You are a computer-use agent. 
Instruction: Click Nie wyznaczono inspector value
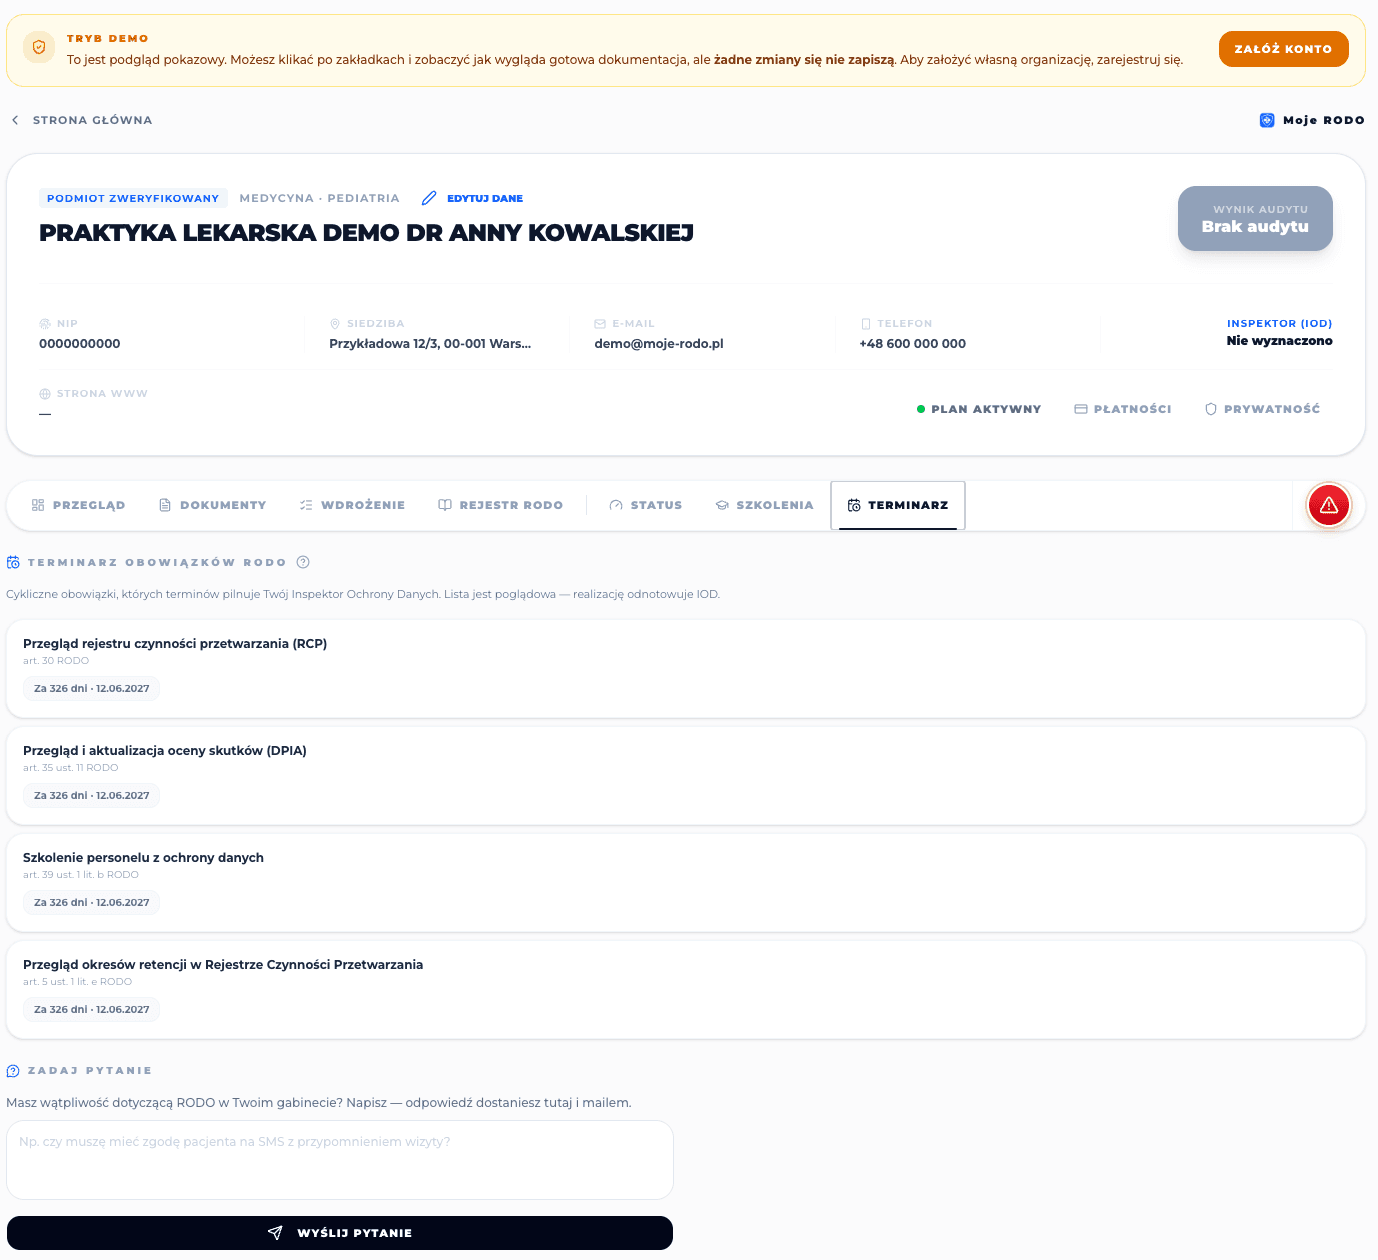click(1279, 341)
